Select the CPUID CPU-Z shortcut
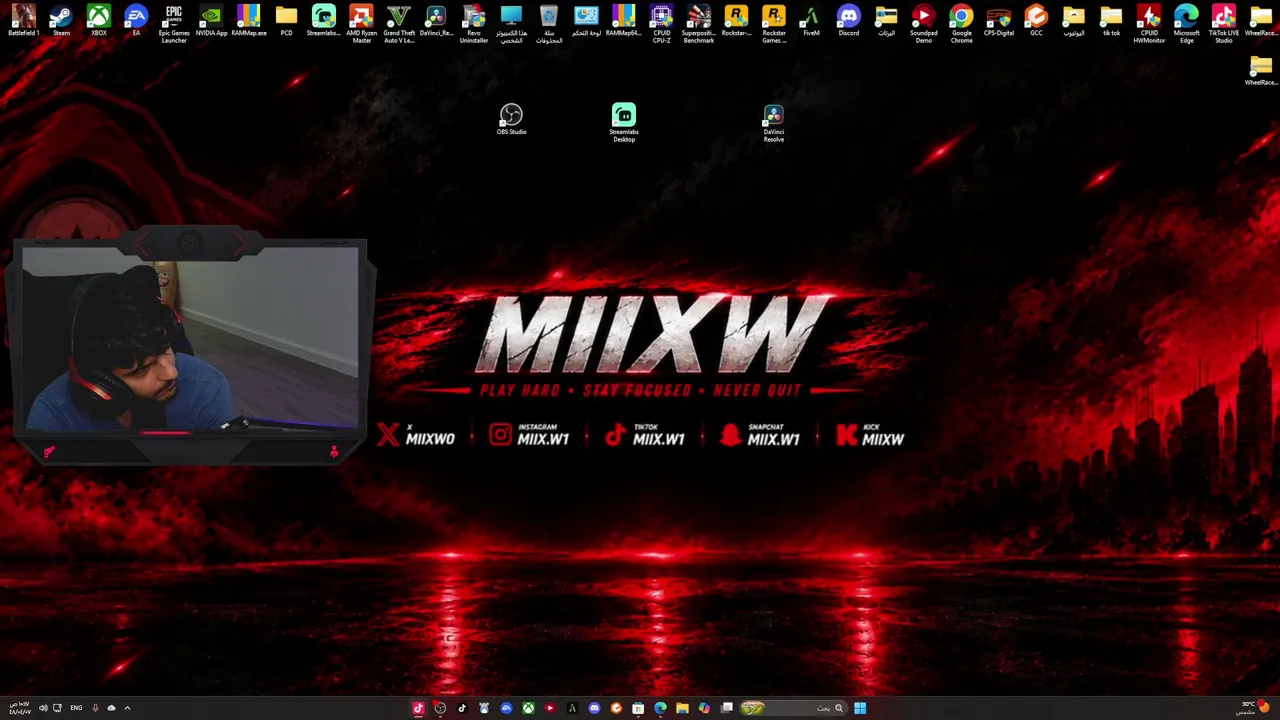 click(661, 24)
